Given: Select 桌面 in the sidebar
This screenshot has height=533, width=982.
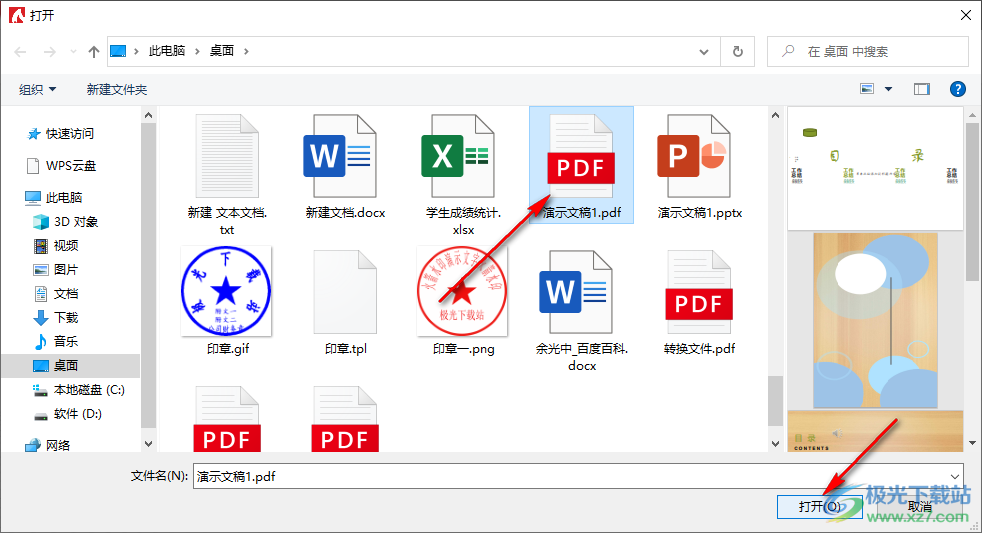Looking at the screenshot, I should 71,366.
